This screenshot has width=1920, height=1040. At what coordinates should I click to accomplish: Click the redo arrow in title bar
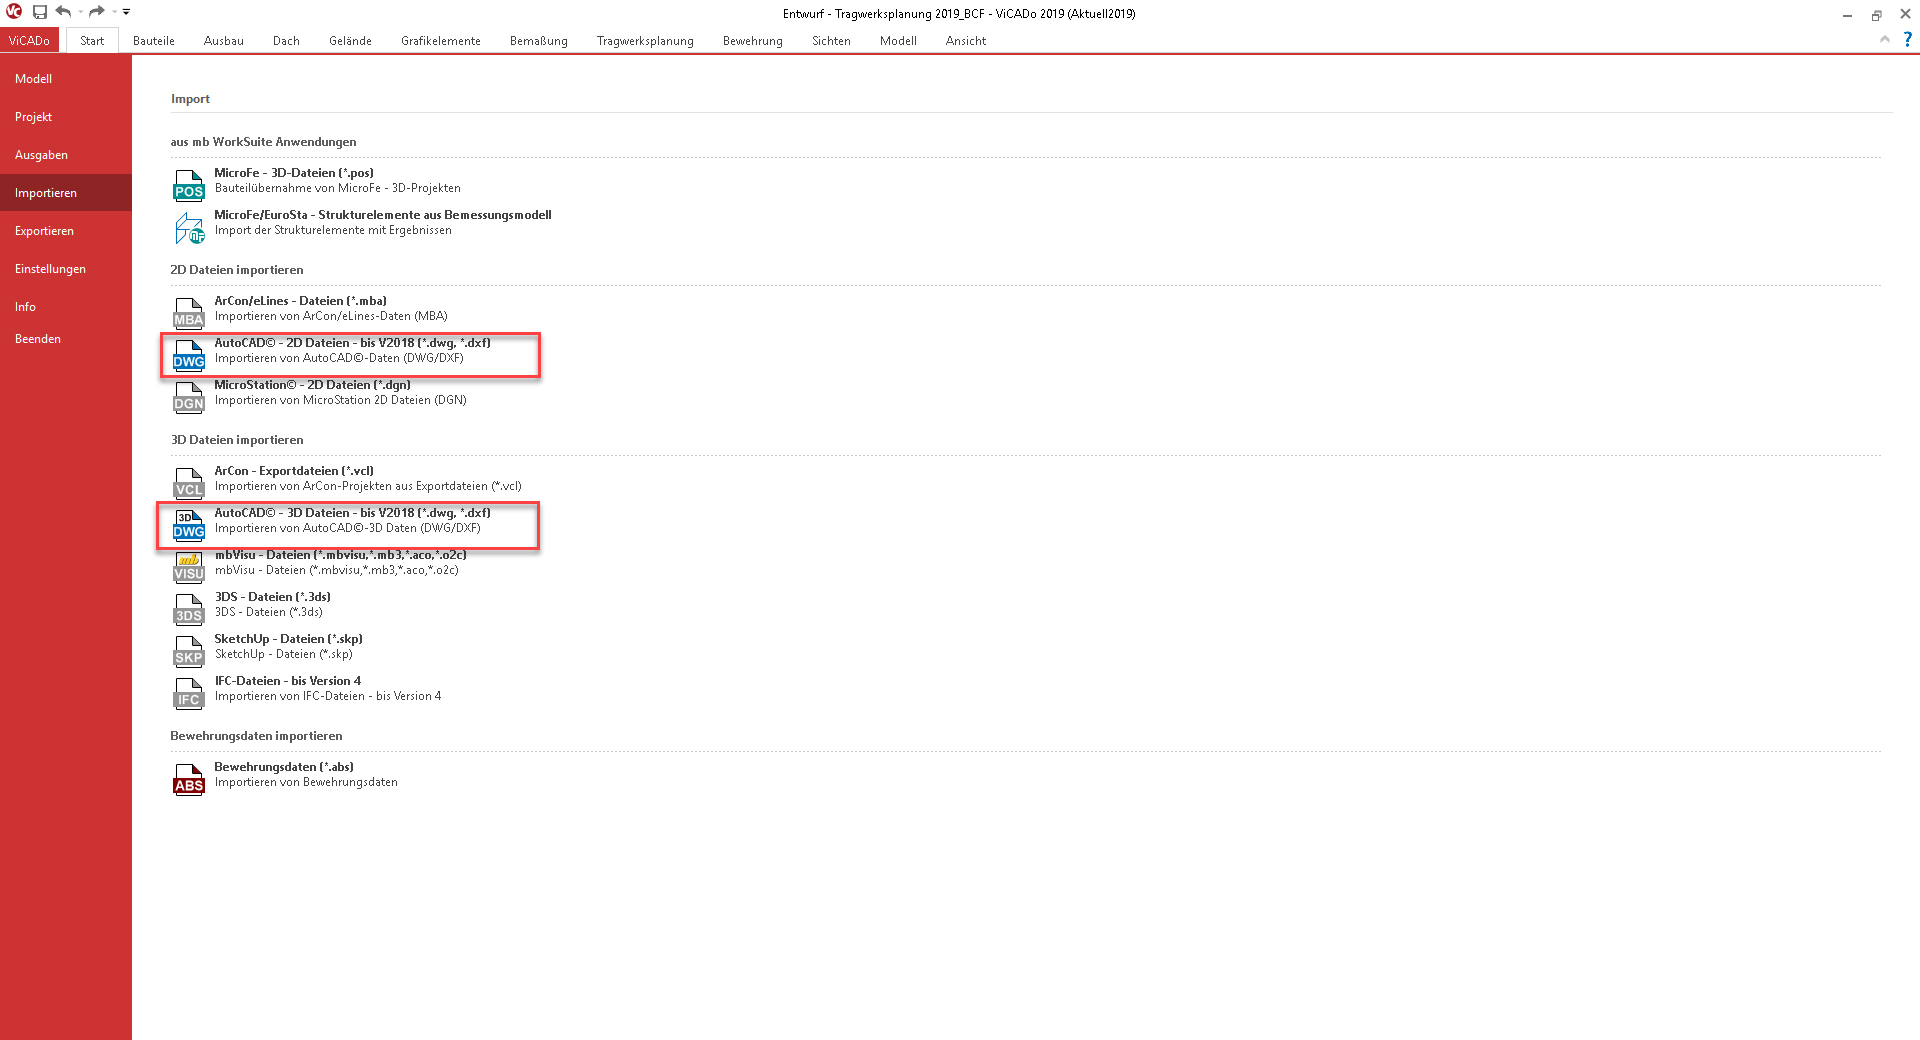pyautogui.click(x=97, y=12)
